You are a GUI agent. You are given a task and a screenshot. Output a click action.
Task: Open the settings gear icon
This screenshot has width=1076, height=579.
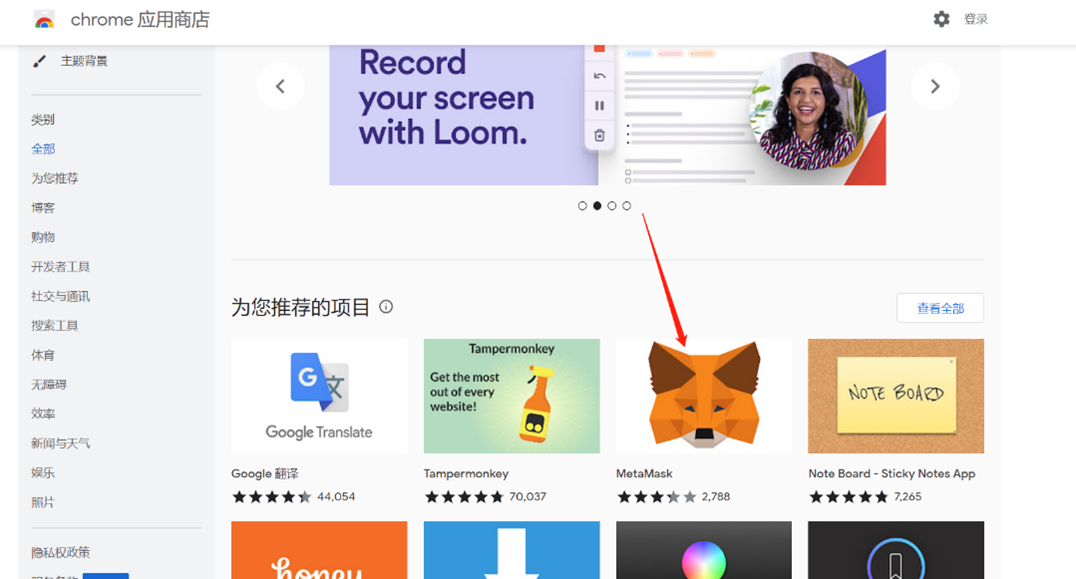pos(941,19)
